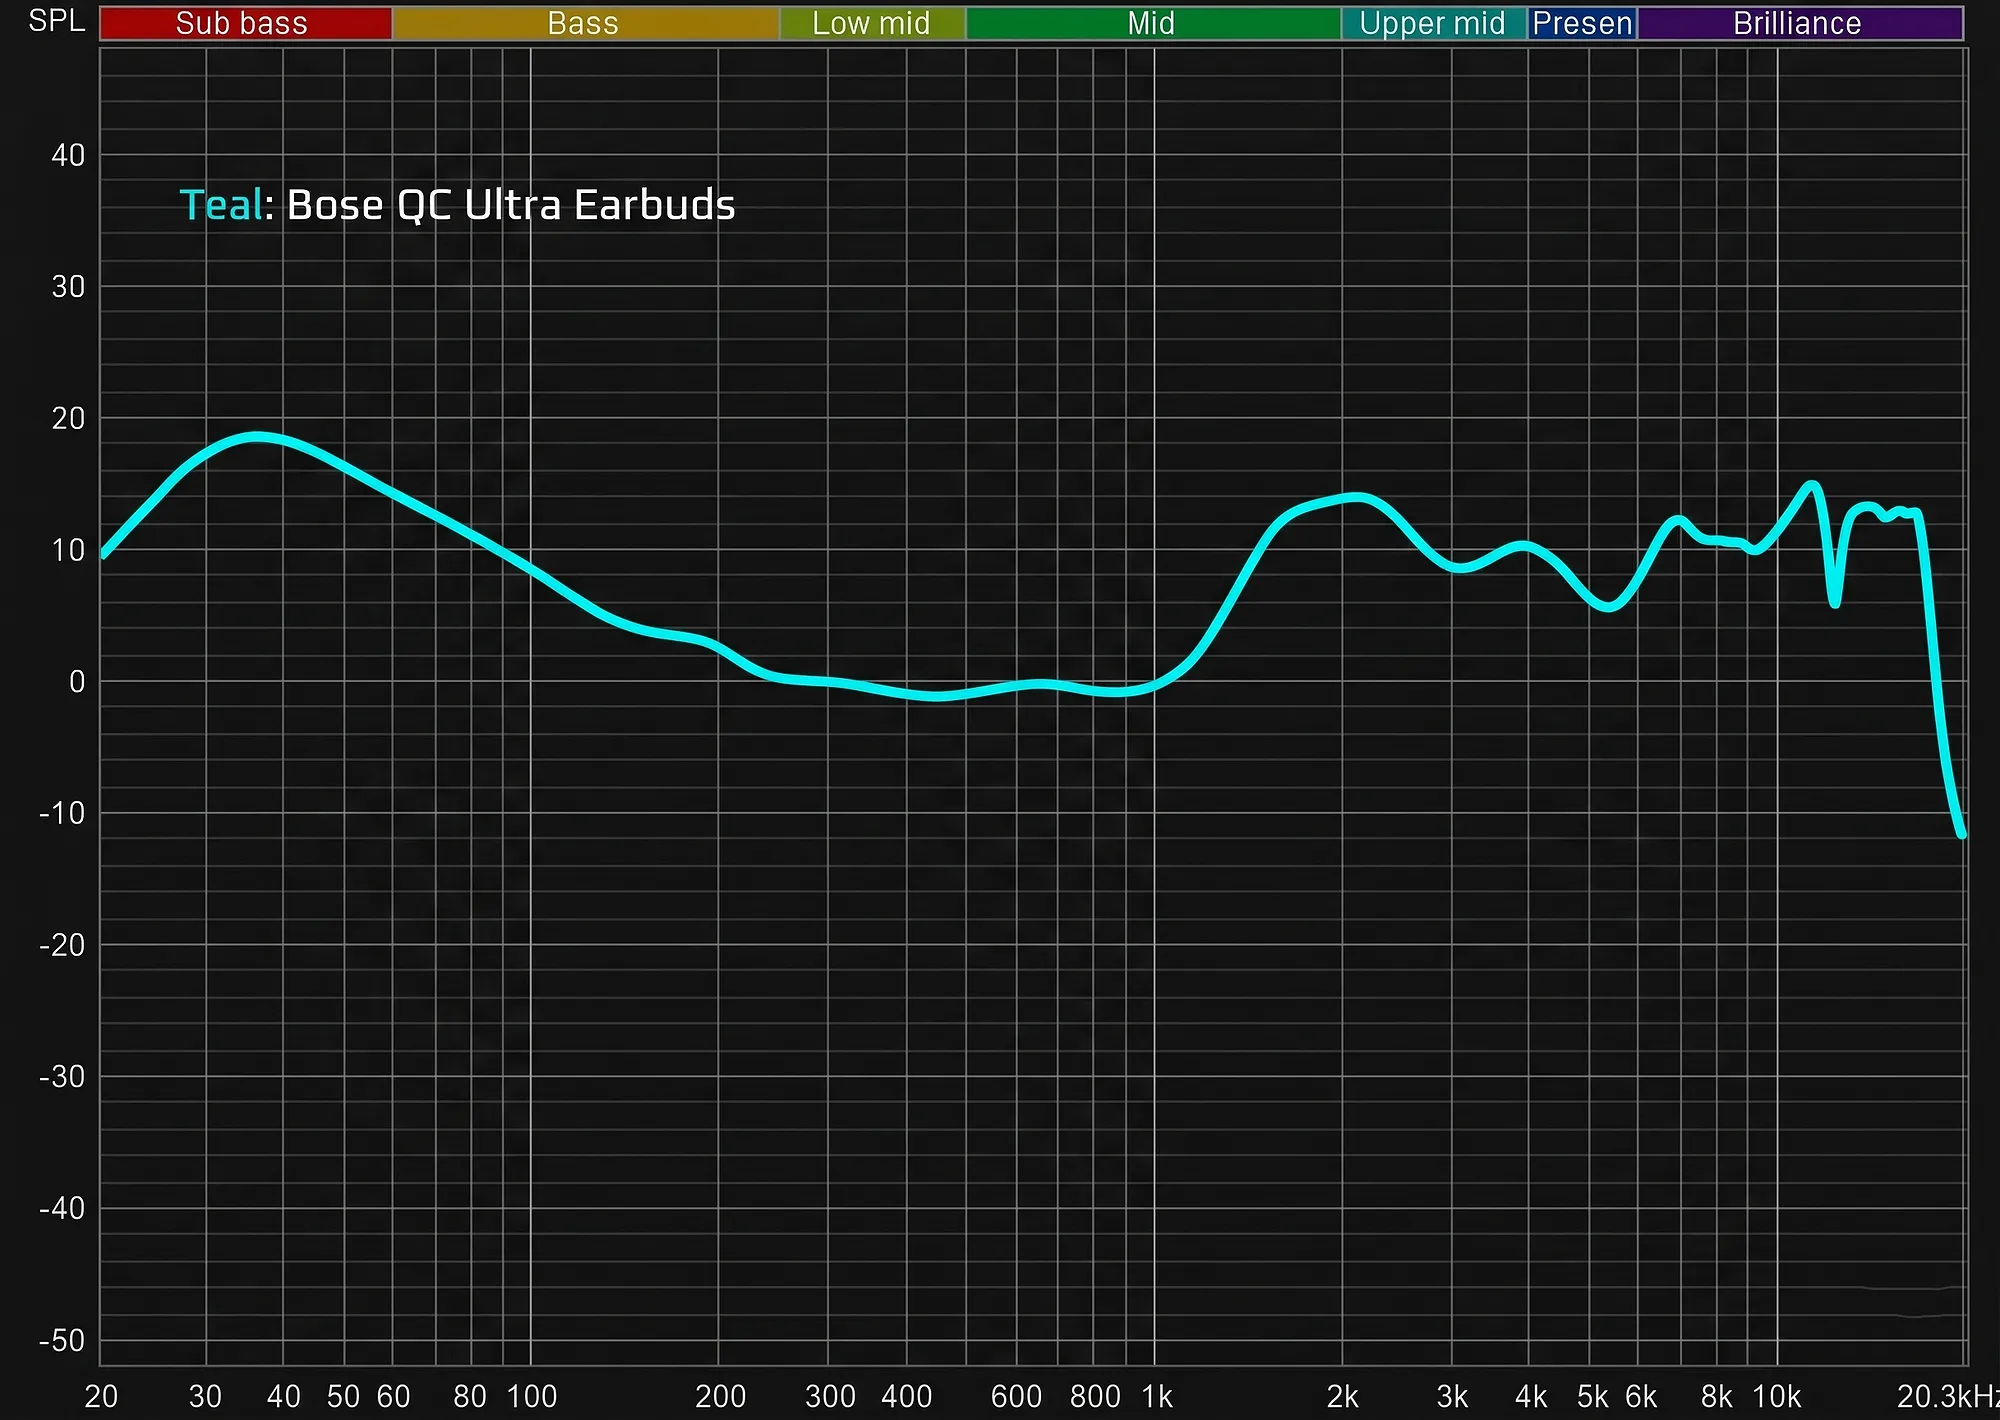This screenshot has height=1420, width=2000.
Task: Click the 600 frequency axis label
Action: point(1017,1396)
